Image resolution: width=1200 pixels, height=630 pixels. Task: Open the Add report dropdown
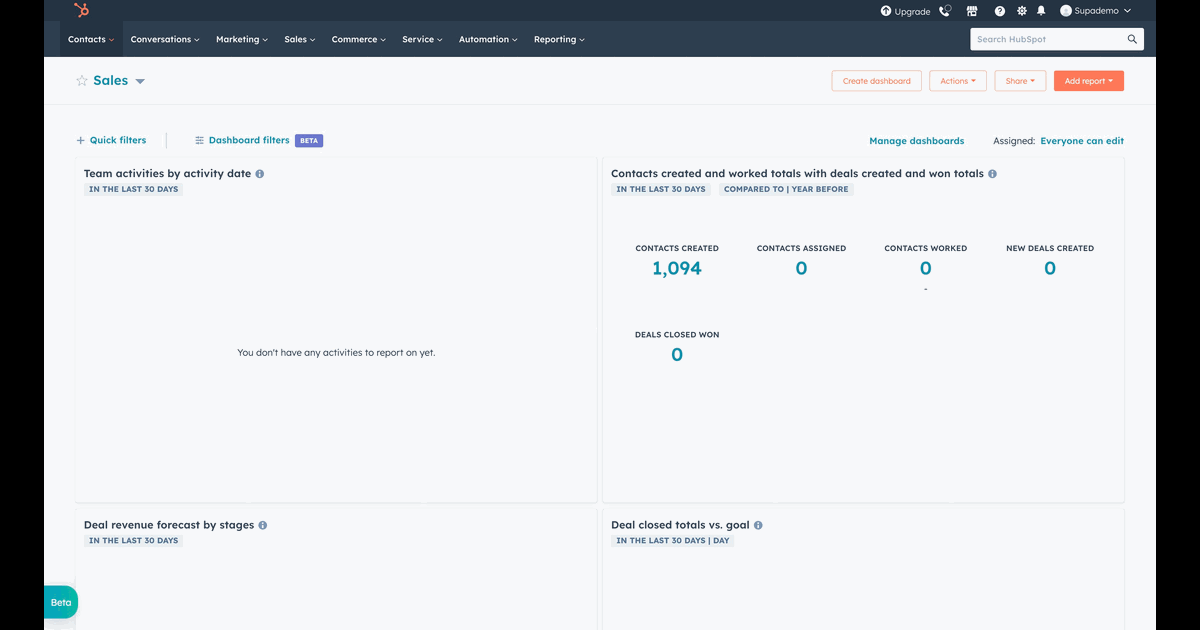pos(1089,81)
